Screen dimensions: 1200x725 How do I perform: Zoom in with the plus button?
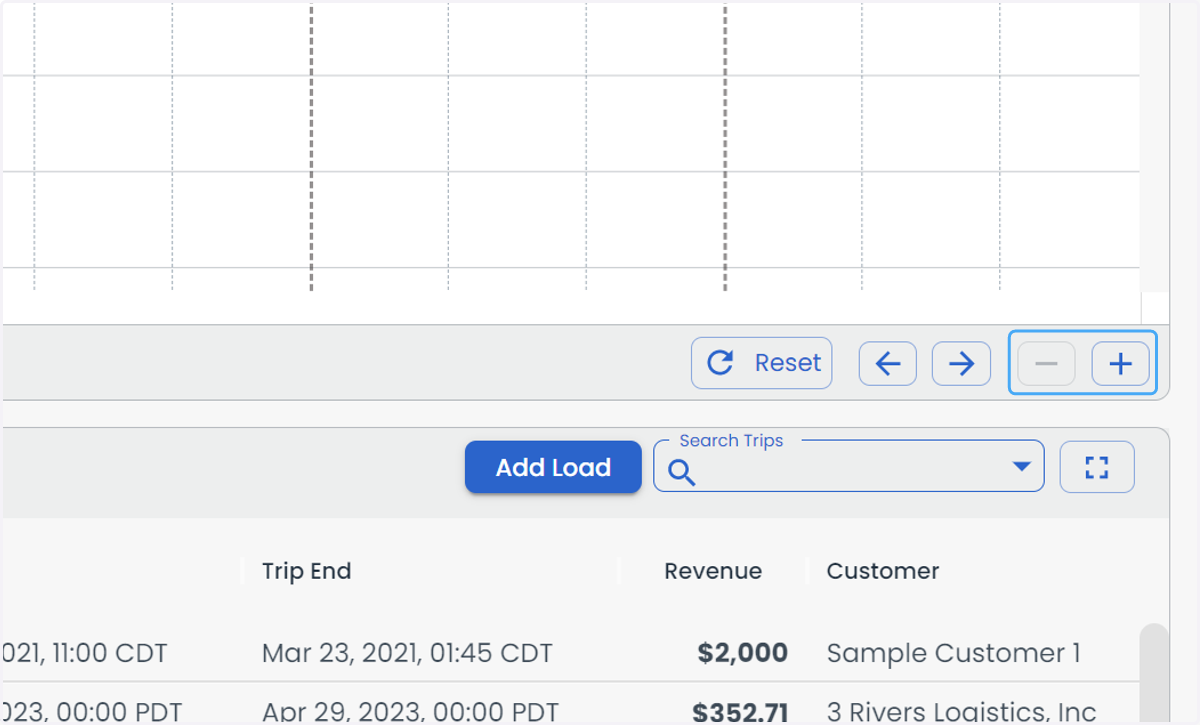click(x=1120, y=363)
